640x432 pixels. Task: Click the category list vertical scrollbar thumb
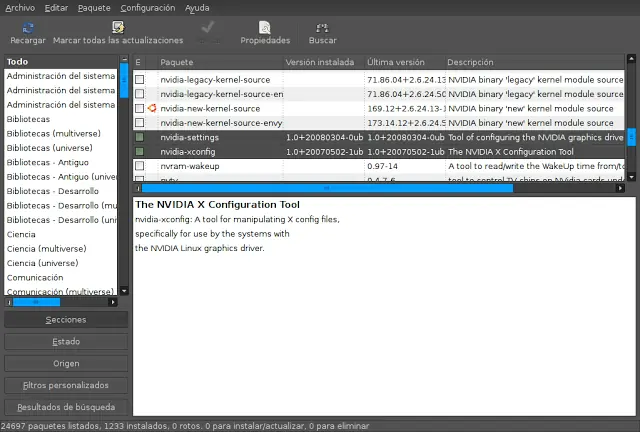coord(124,80)
